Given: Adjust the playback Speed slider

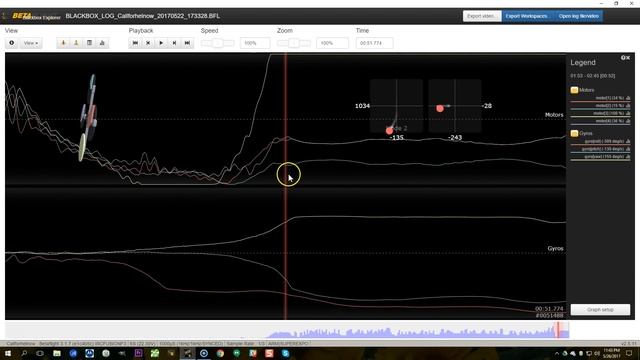Looking at the screenshot, I should point(218,43).
